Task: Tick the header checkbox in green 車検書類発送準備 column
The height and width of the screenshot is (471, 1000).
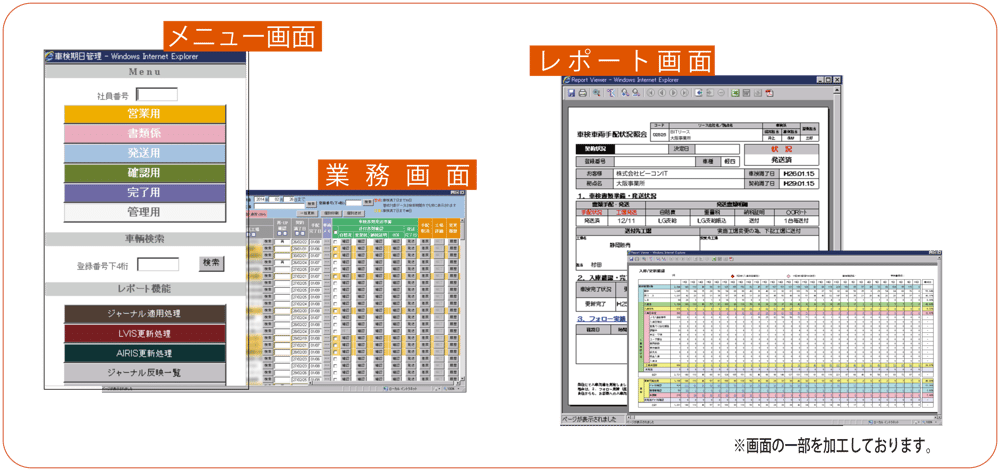Action: pos(335,232)
